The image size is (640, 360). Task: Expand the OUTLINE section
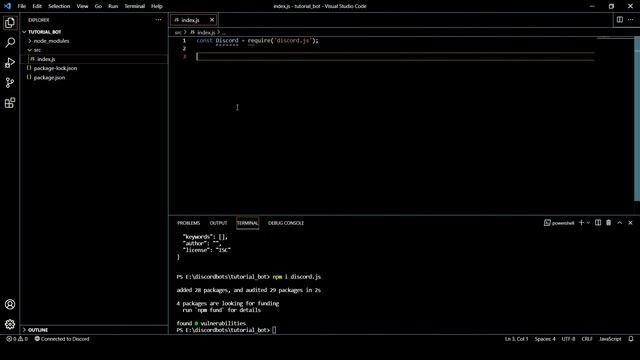pos(38,330)
